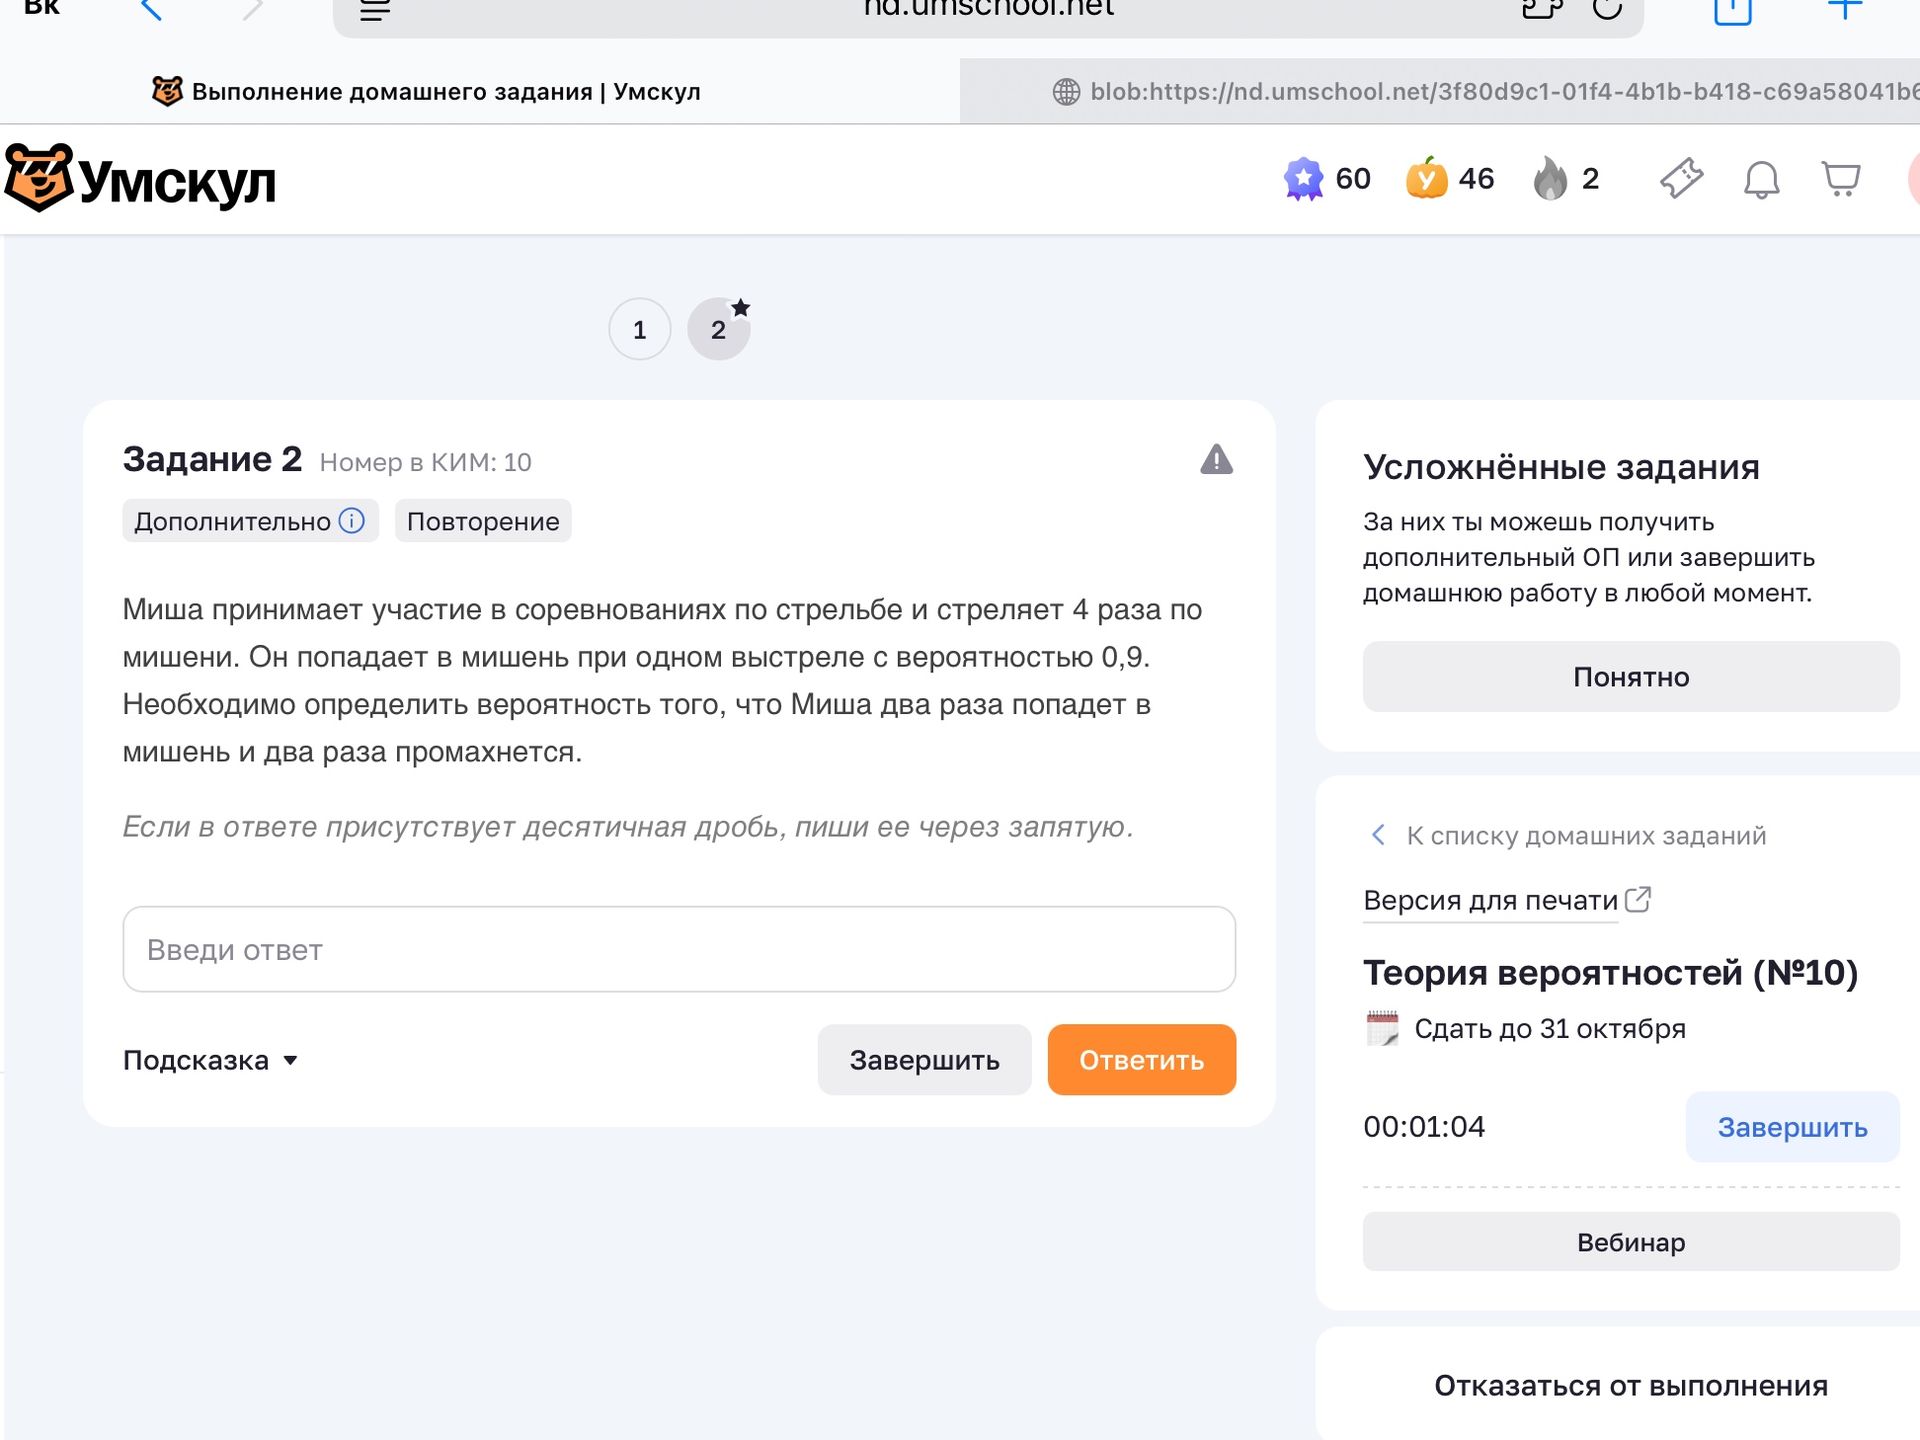Image resolution: width=1920 pixels, height=1440 pixels.
Task: Click Теория вероятностей (№10) heading
Action: (1610, 972)
